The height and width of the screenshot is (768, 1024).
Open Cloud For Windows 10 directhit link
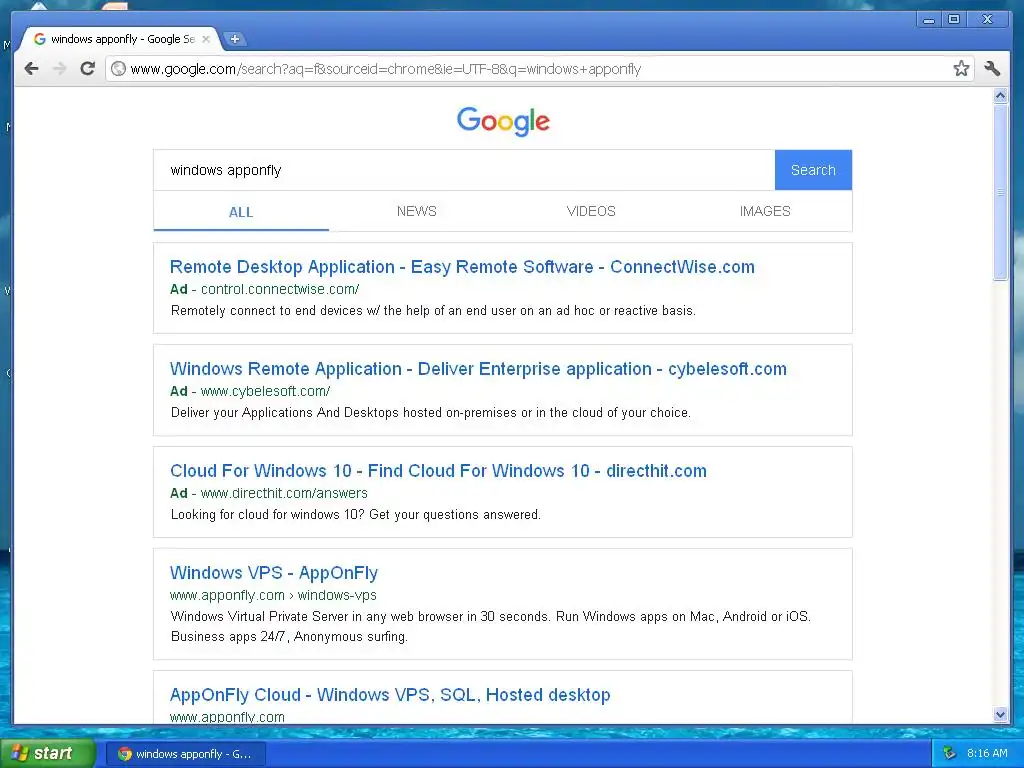pyautogui.click(x=438, y=471)
